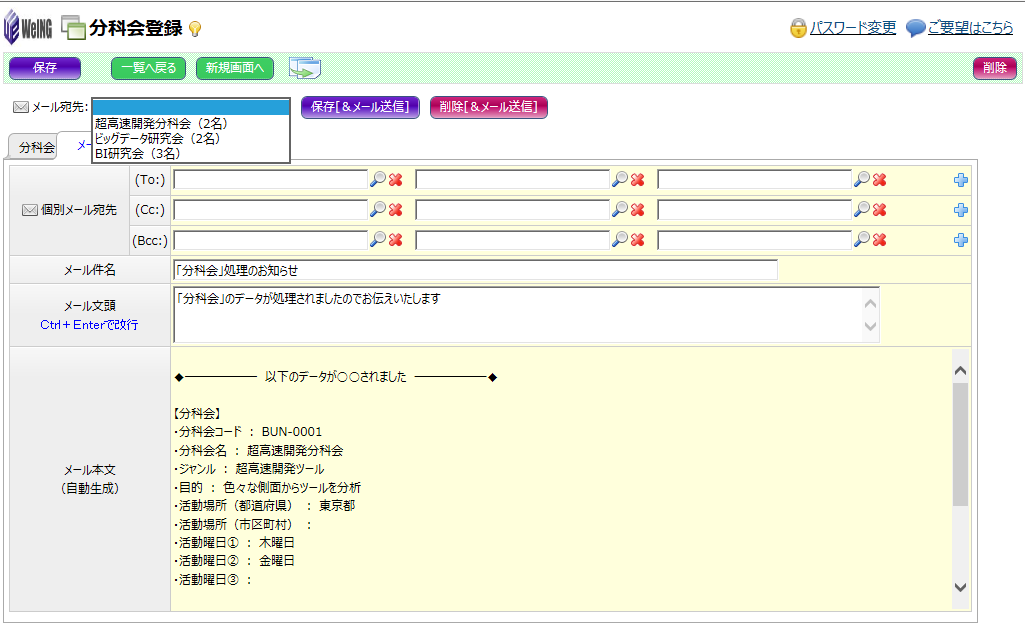The width and height of the screenshot is (1025, 633).
Task: Pick BI研究会（3名） in mail recipient list
Action: coord(137,153)
